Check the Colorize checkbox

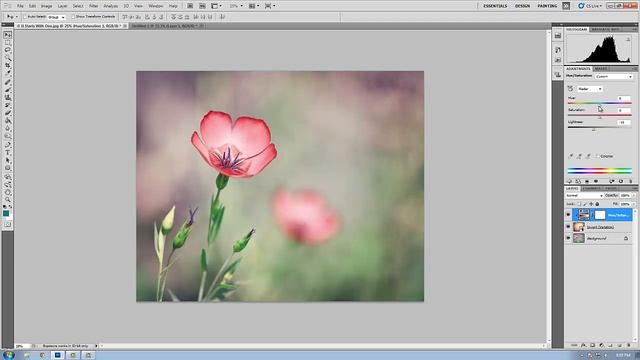pos(598,156)
